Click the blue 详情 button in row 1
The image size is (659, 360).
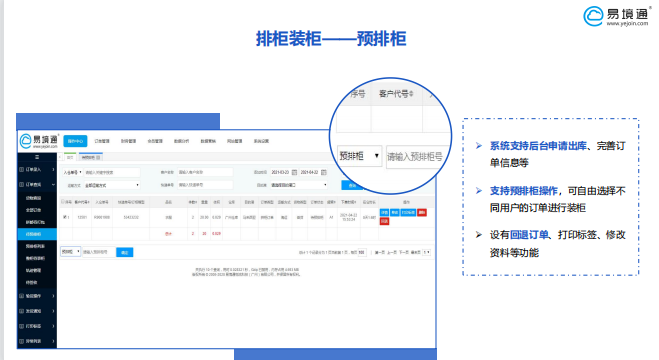(x=384, y=213)
